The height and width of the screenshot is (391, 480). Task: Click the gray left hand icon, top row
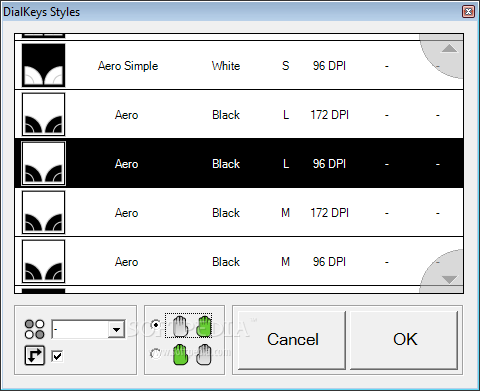coord(180,326)
